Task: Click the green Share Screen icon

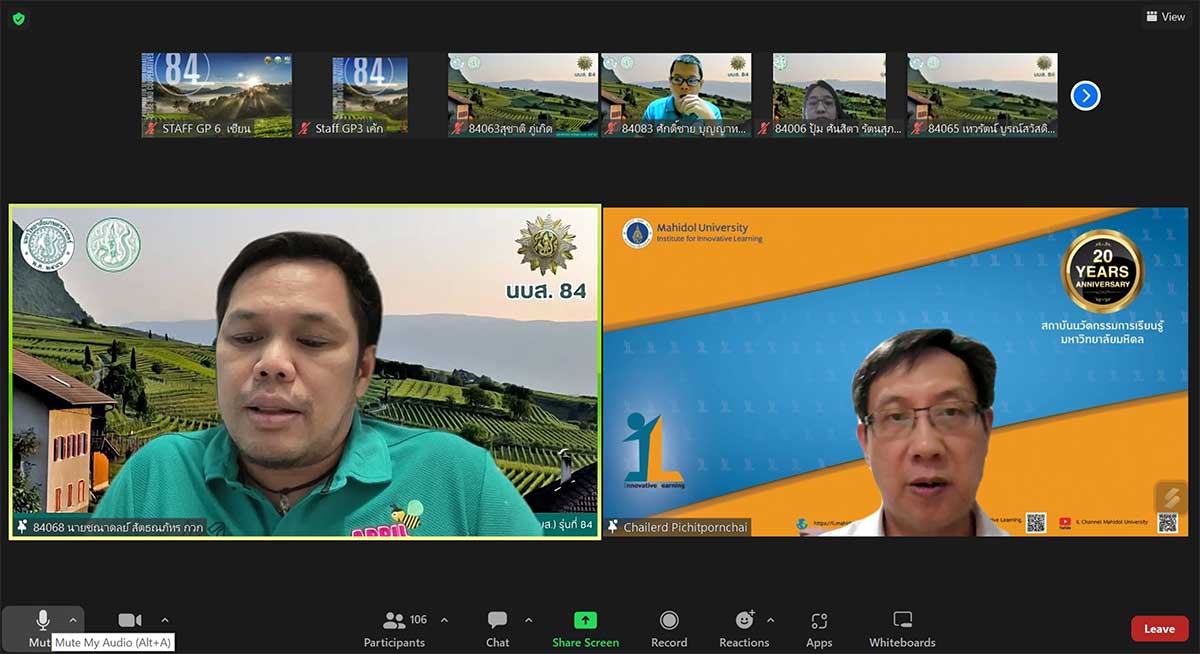Action: (x=585, y=620)
